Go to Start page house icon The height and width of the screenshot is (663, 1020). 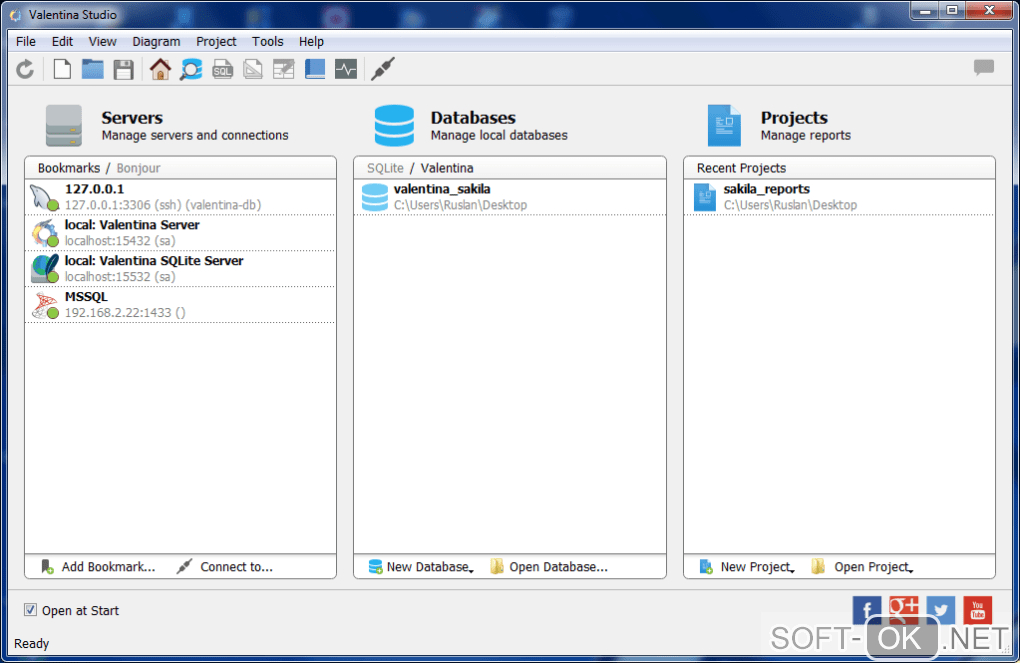tap(160, 69)
